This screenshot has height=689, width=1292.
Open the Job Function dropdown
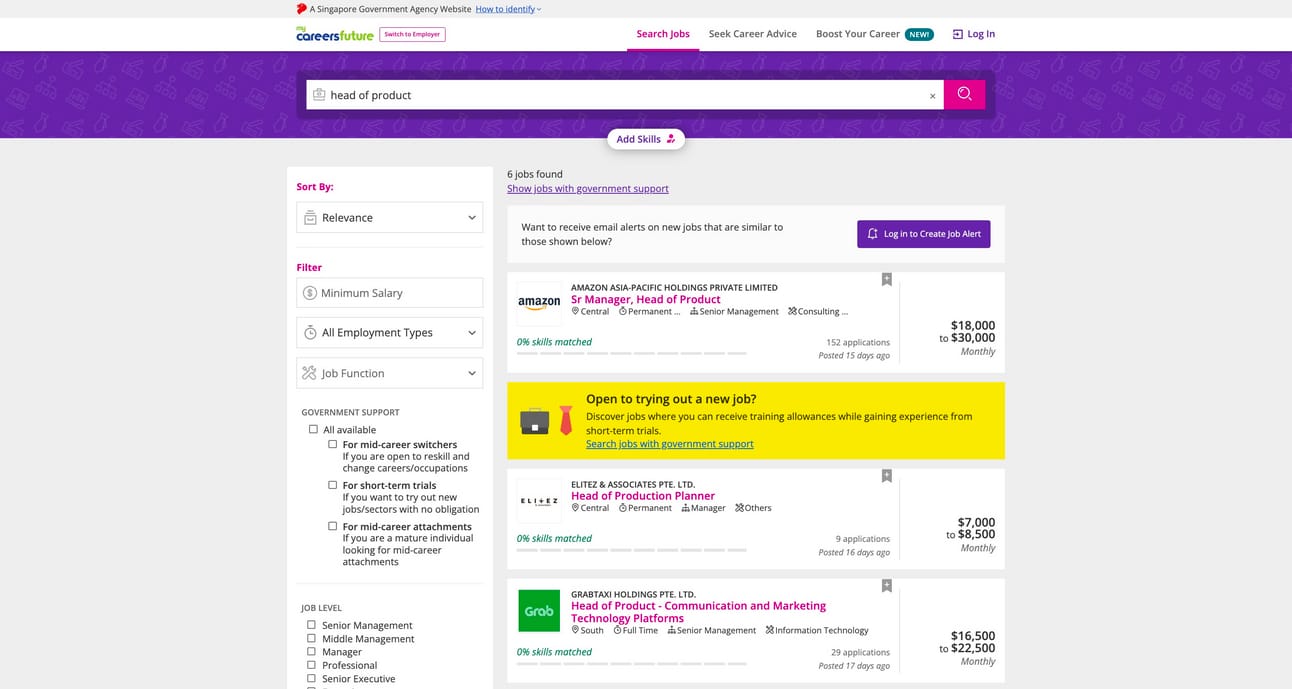click(x=390, y=373)
